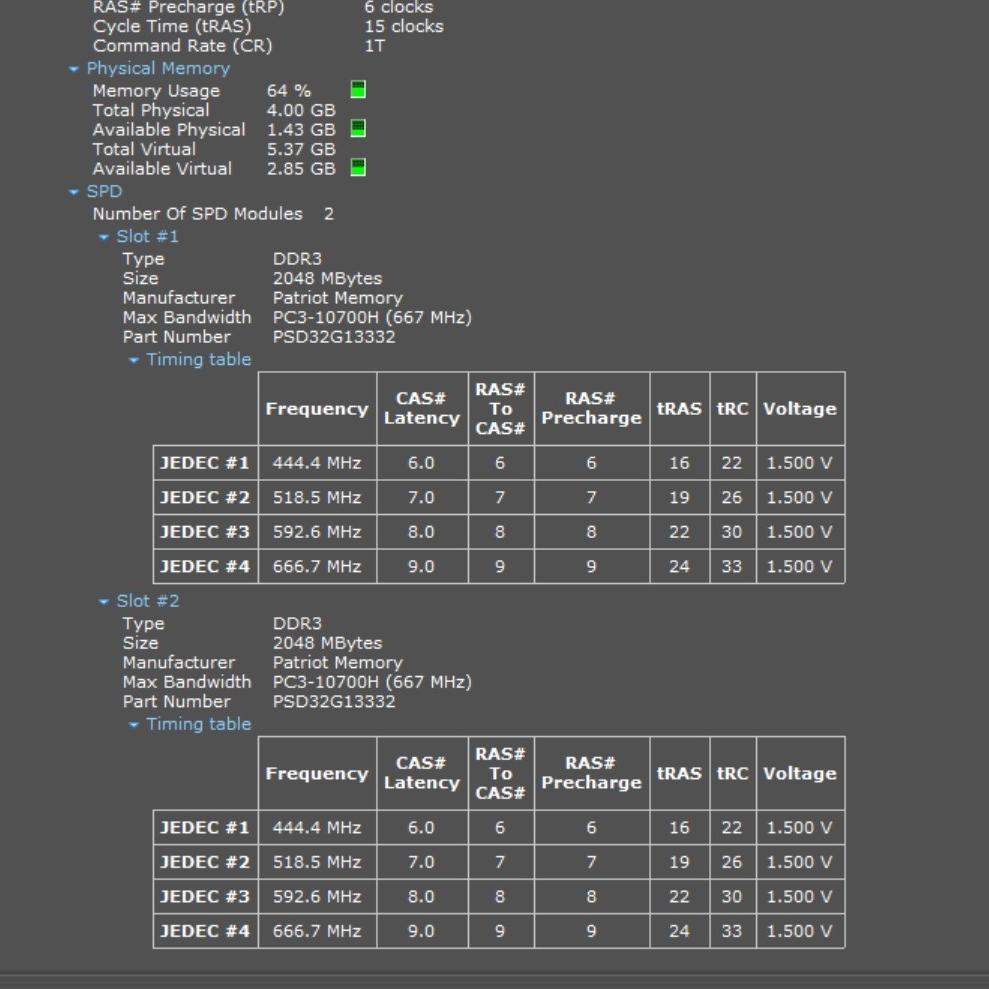Click the CAS# Latency header in Slot #2 table

421,774
